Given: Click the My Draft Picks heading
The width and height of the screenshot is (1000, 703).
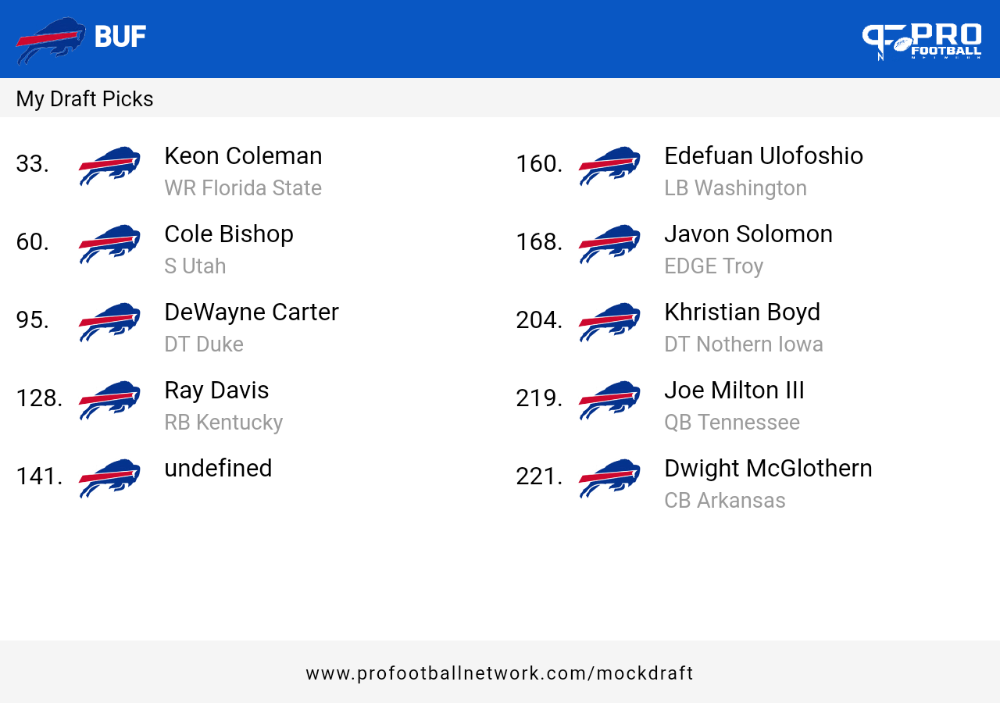Looking at the screenshot, I should (x=84, y=99).
